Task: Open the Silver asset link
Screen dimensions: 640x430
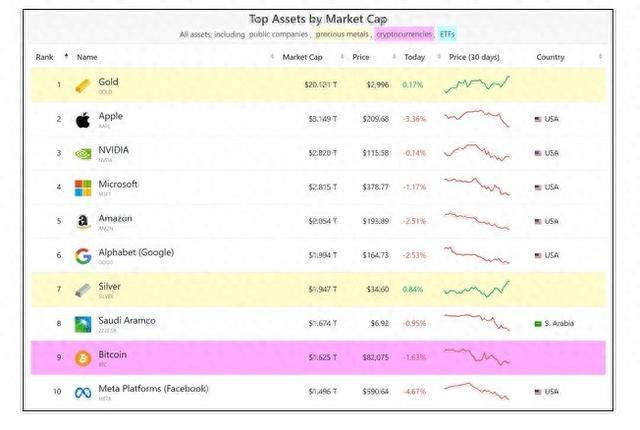Action: click(110, 286)
